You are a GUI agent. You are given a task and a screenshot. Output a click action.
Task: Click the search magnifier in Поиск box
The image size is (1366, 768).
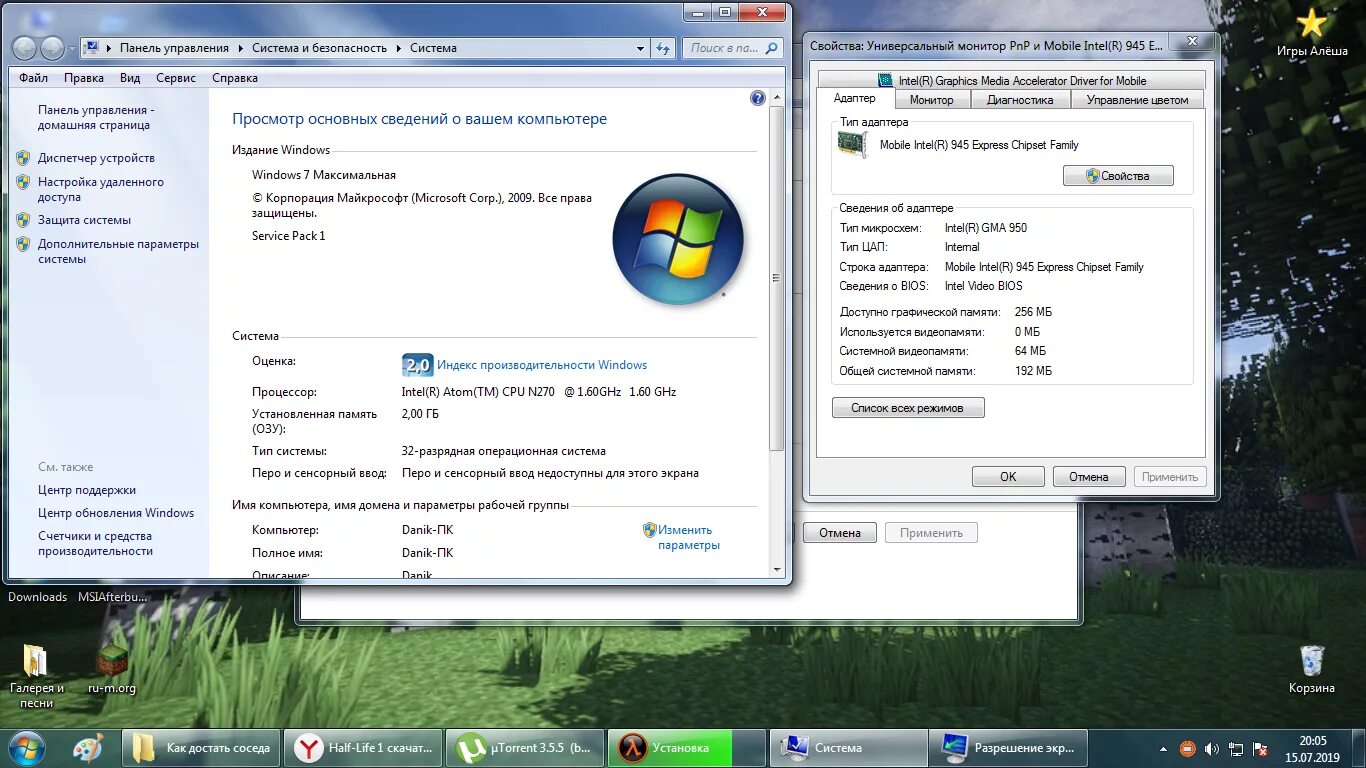[772, 47]
